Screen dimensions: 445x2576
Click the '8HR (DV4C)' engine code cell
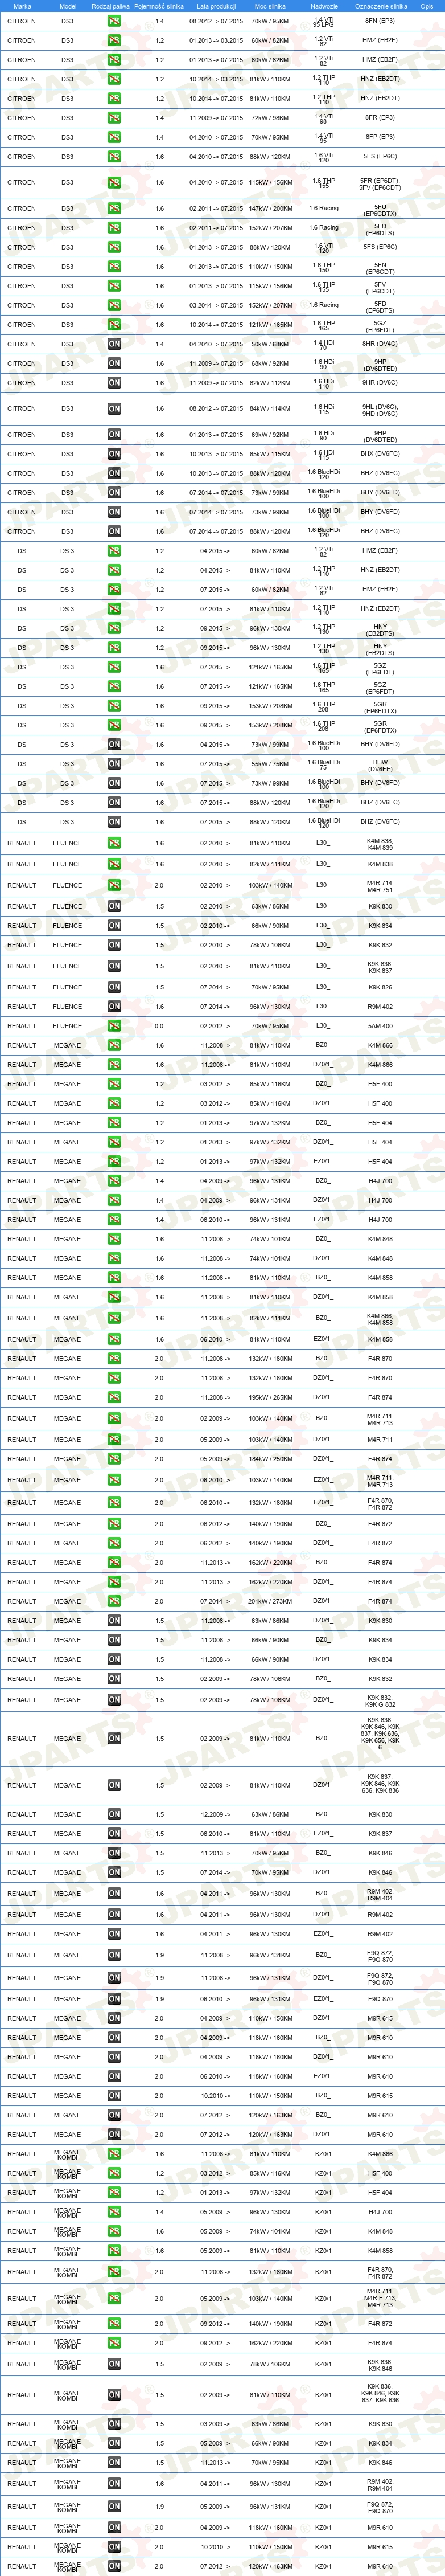pos(381,344)
